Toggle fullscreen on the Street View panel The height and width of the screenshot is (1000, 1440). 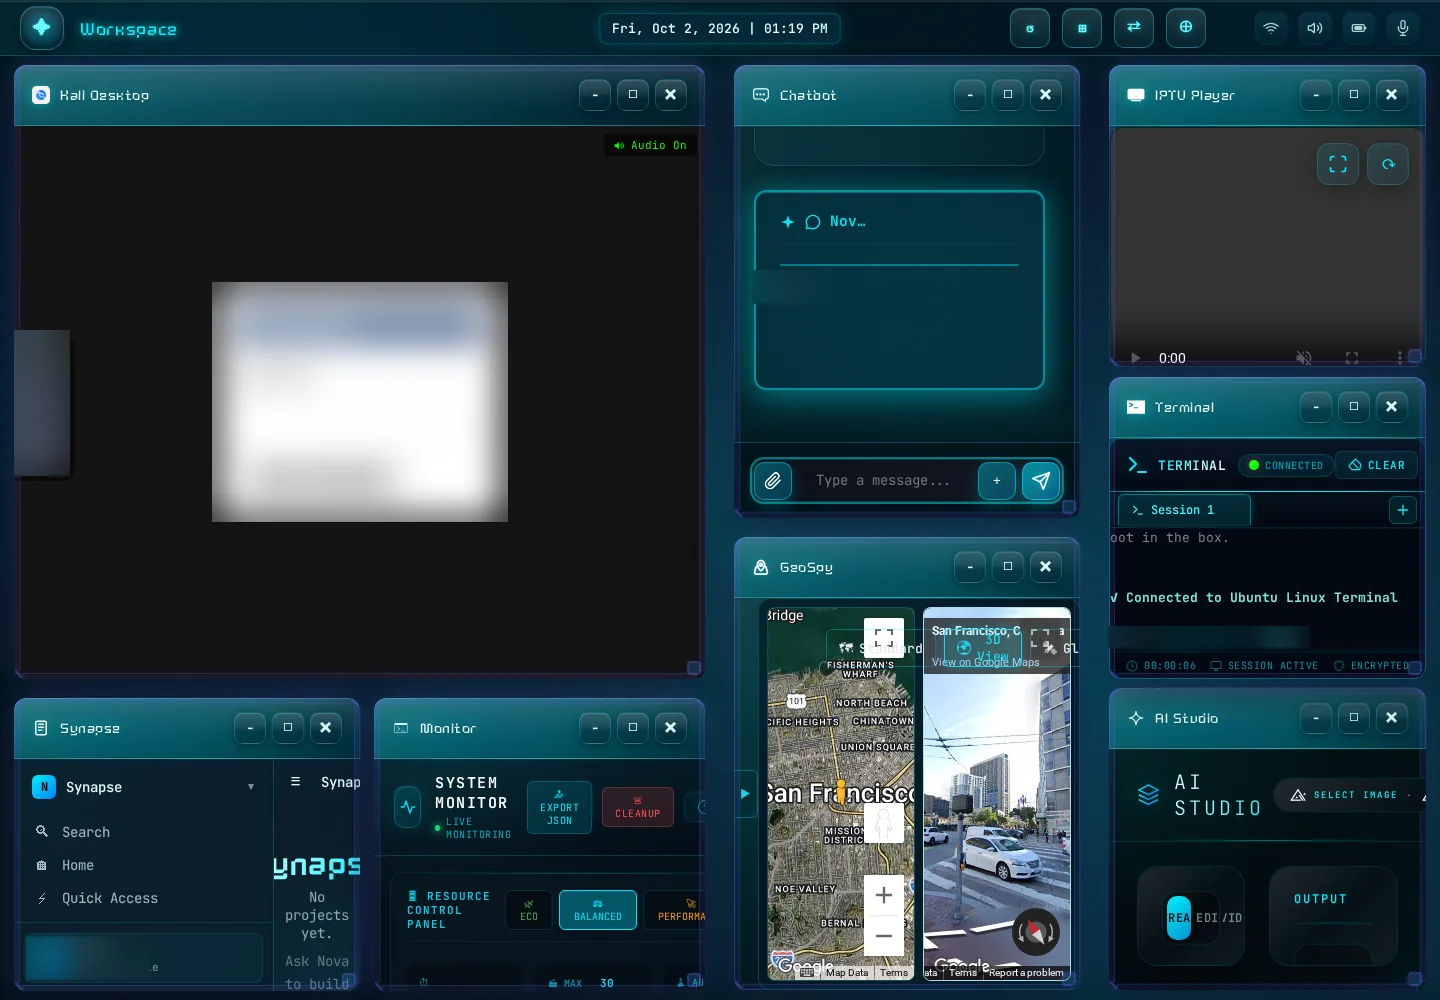(x=1040, y=638)
